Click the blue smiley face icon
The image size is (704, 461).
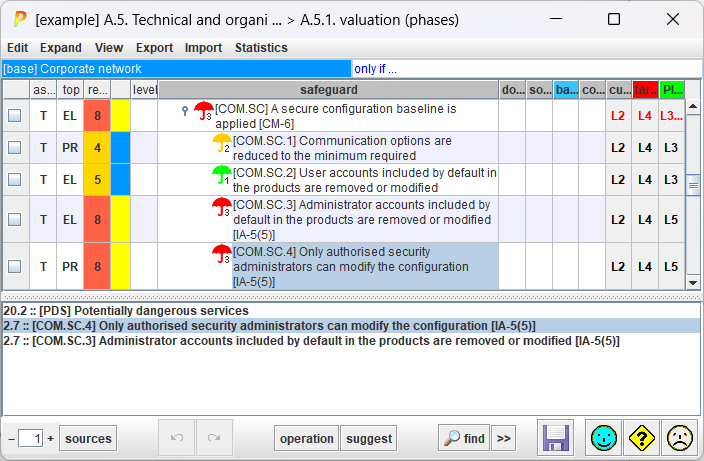pyautogui.click(x=603, y=438)
